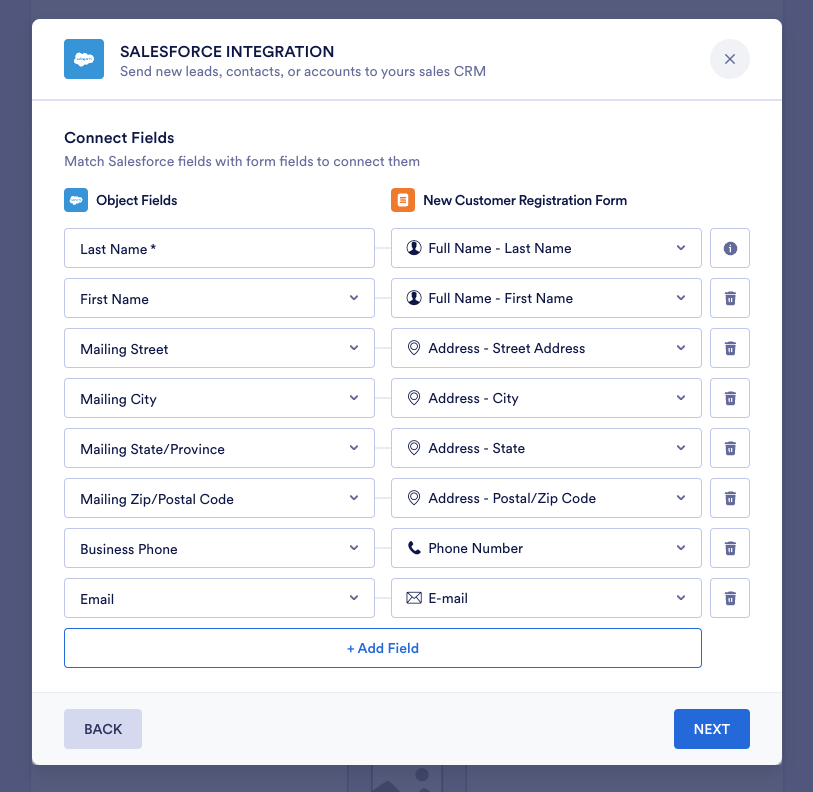The width and height of the screenshot is (813, 792).
Task: Open the Business Phone object dropdown
Action: 219,548
